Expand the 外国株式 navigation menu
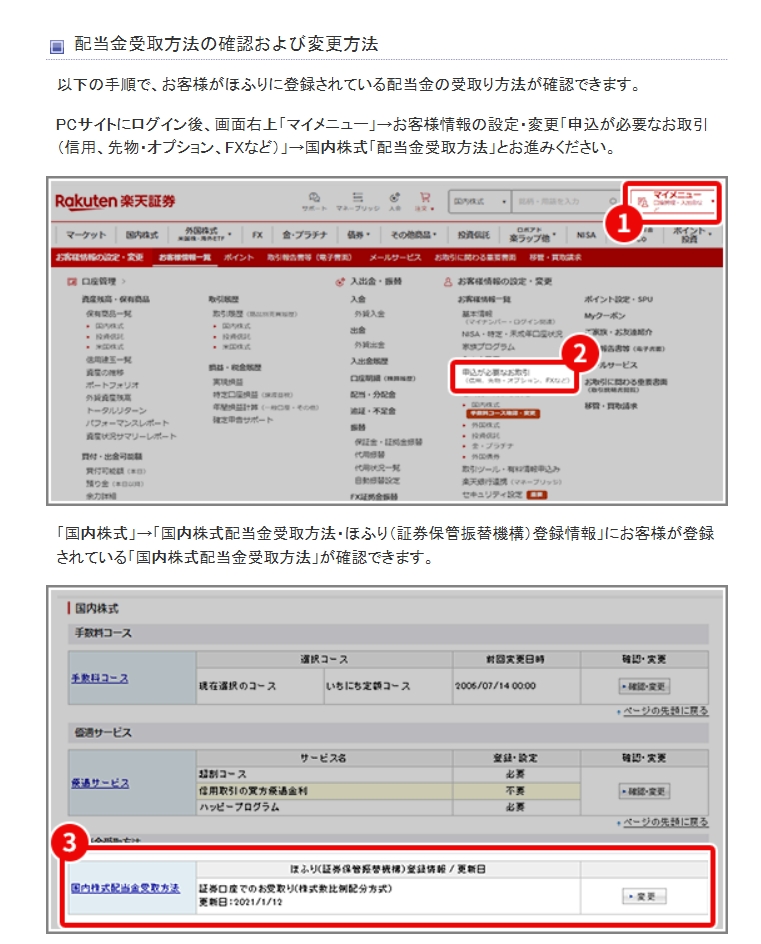Viewport: 761px width, 944px height. coord(204,235)
